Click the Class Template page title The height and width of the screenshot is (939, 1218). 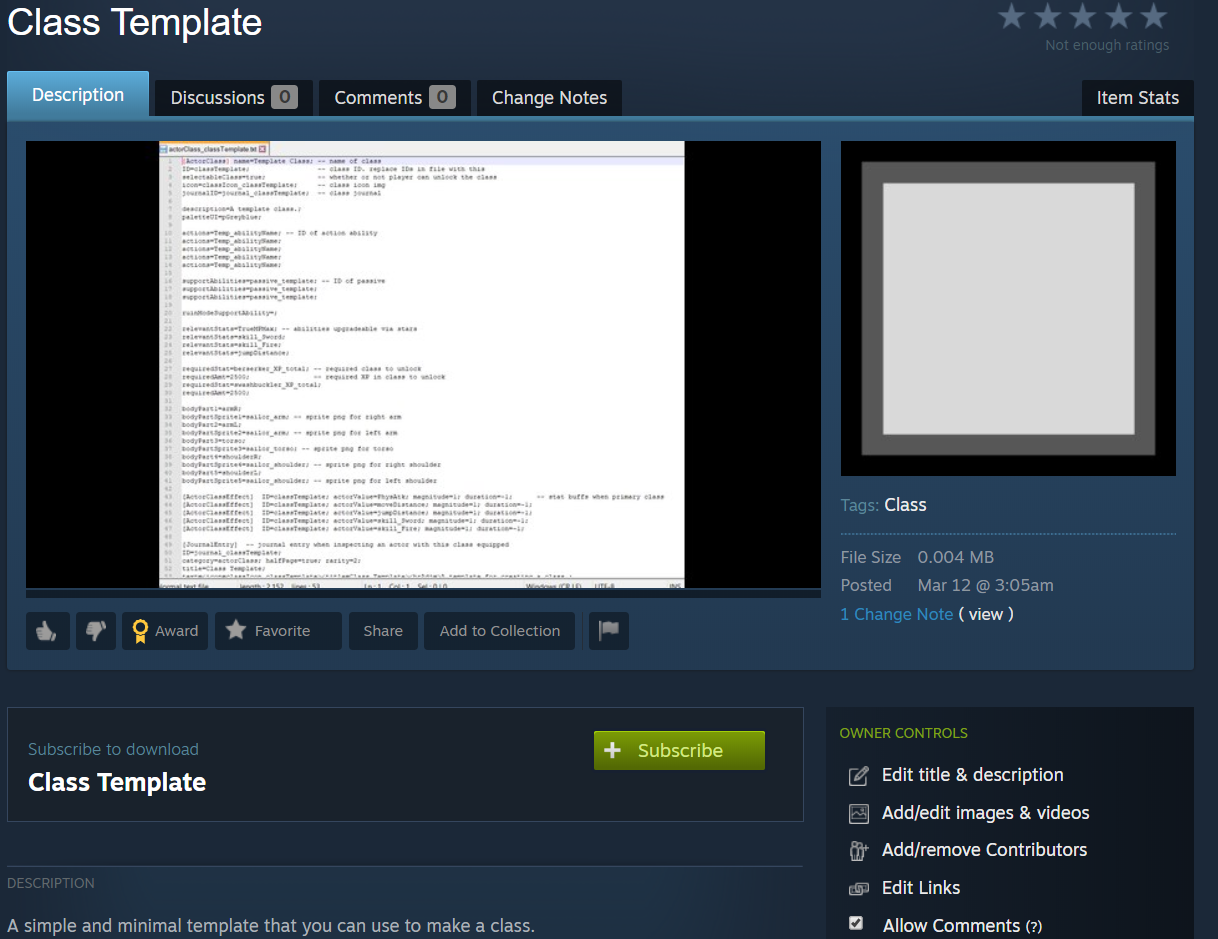pos(135,22)
